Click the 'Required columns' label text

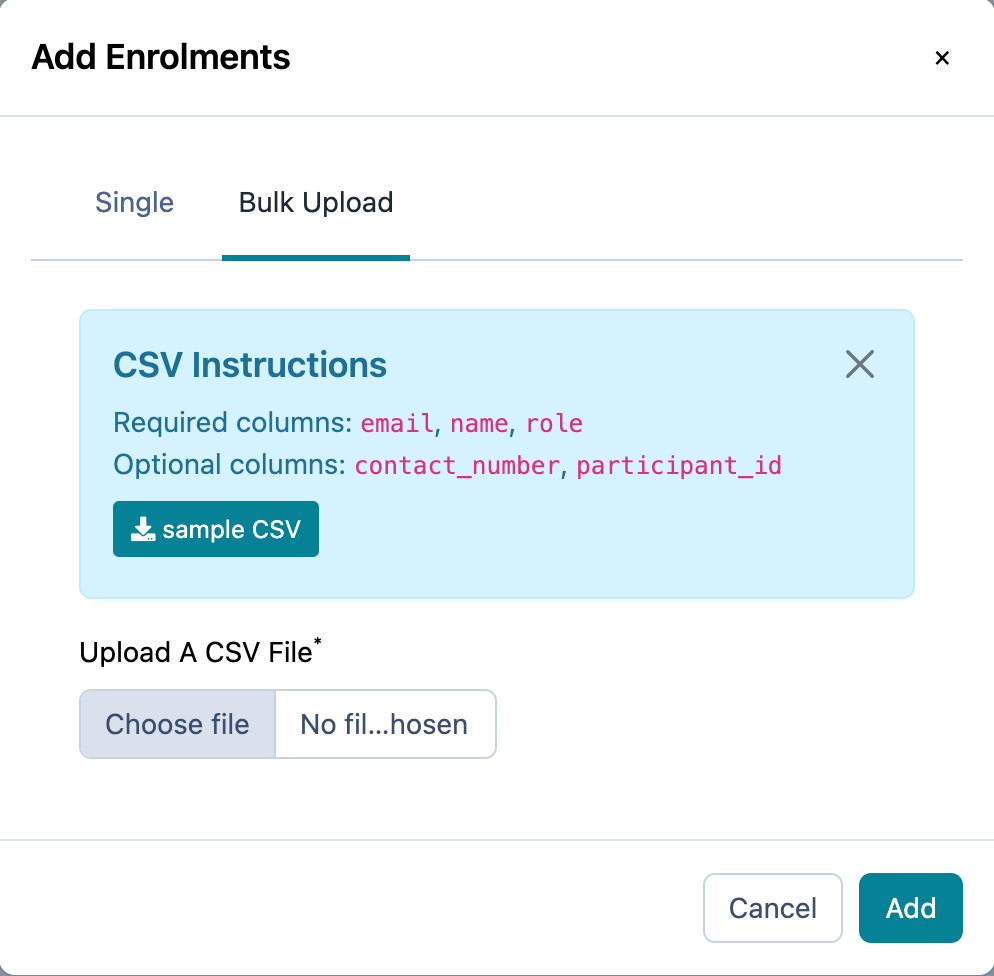[233, 423]
